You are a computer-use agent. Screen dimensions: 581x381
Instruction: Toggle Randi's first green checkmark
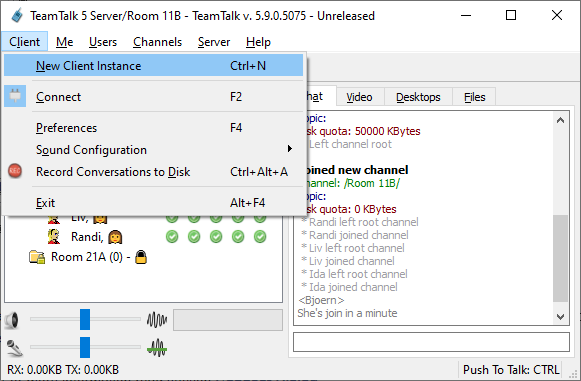click(x=172, y=236)
